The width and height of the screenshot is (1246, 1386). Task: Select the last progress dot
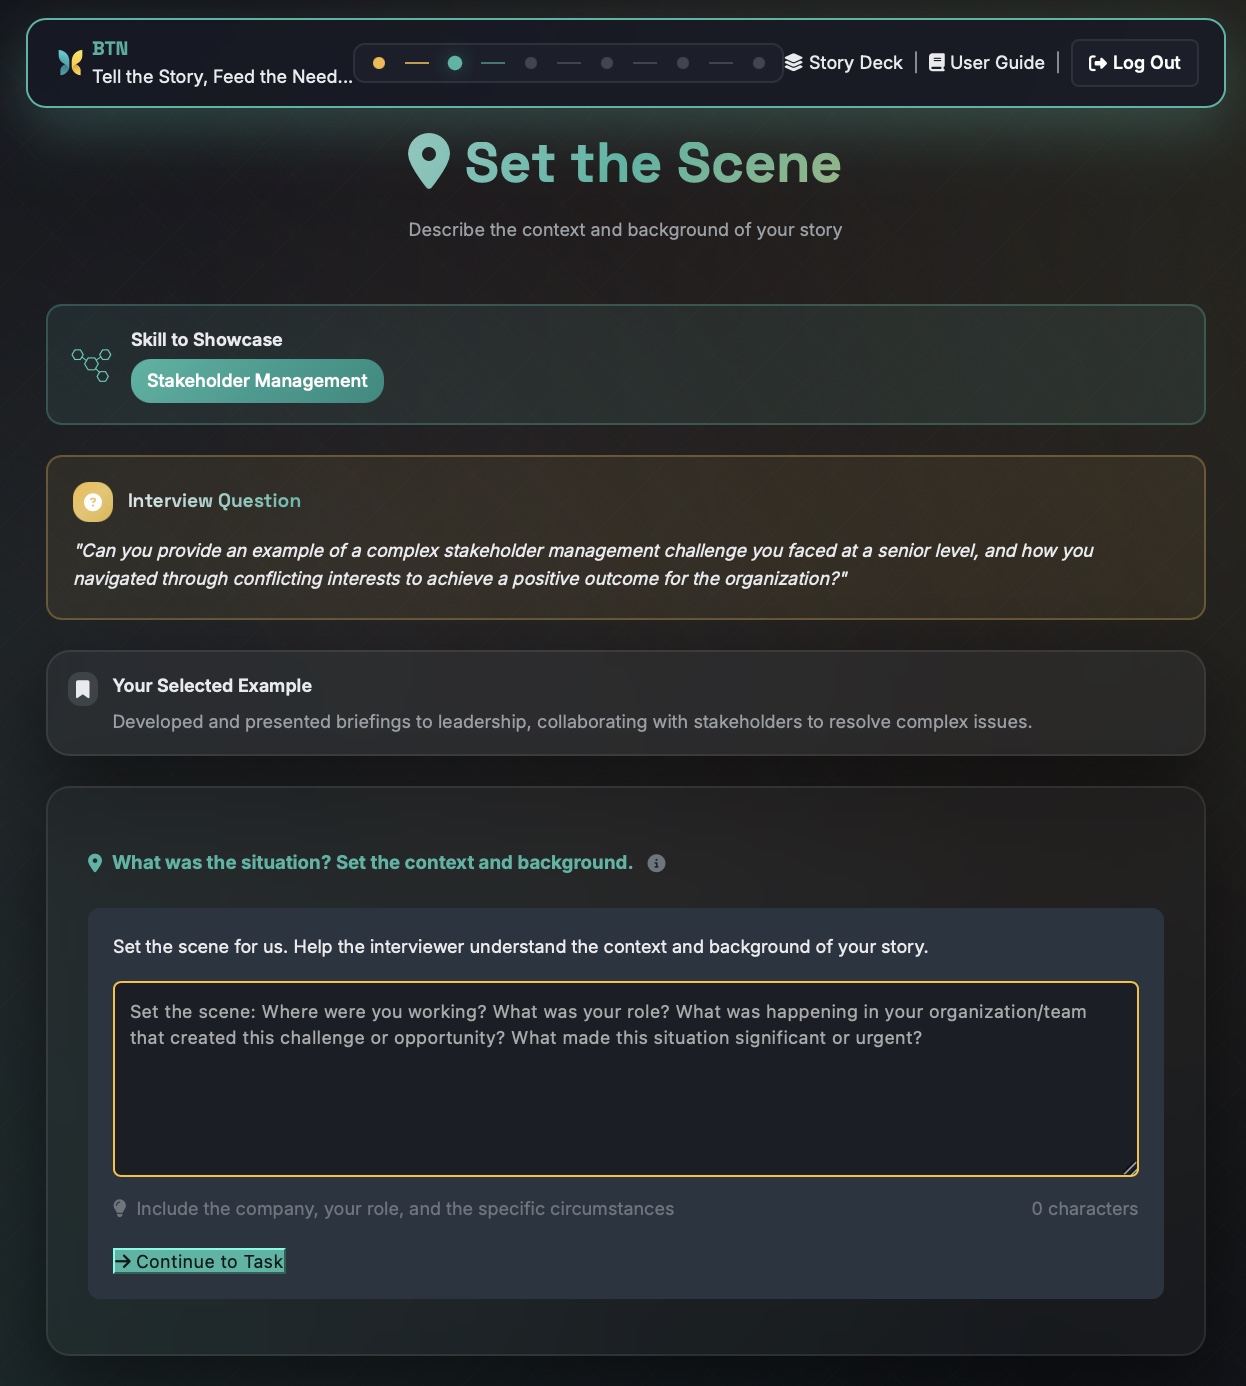pos(758,62)
